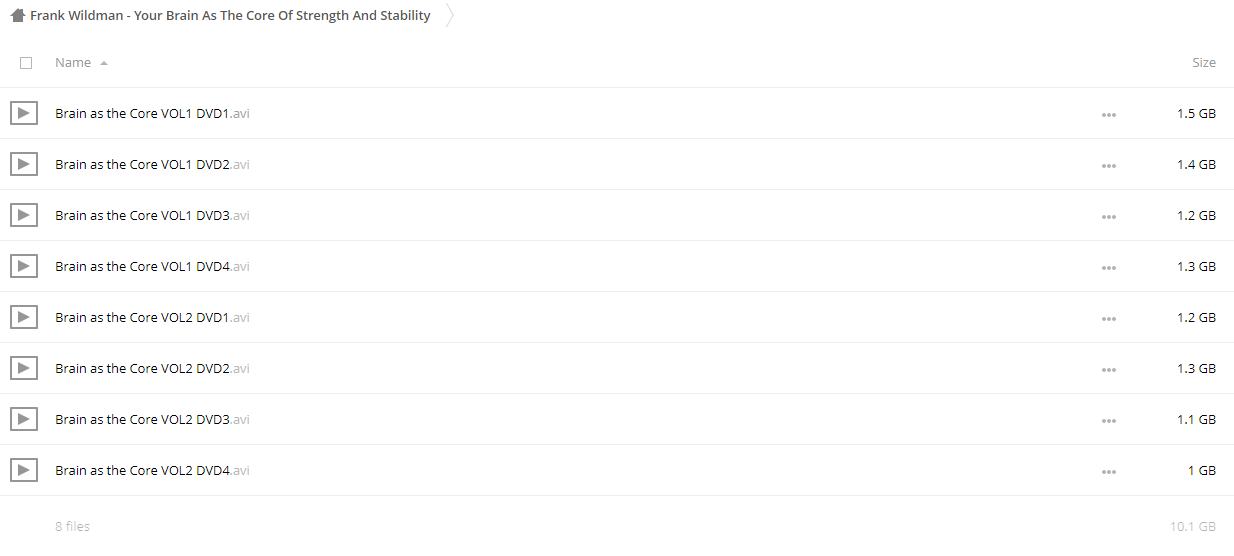Click the play icon for VOL2 DVD2

[x=24, y=368]
